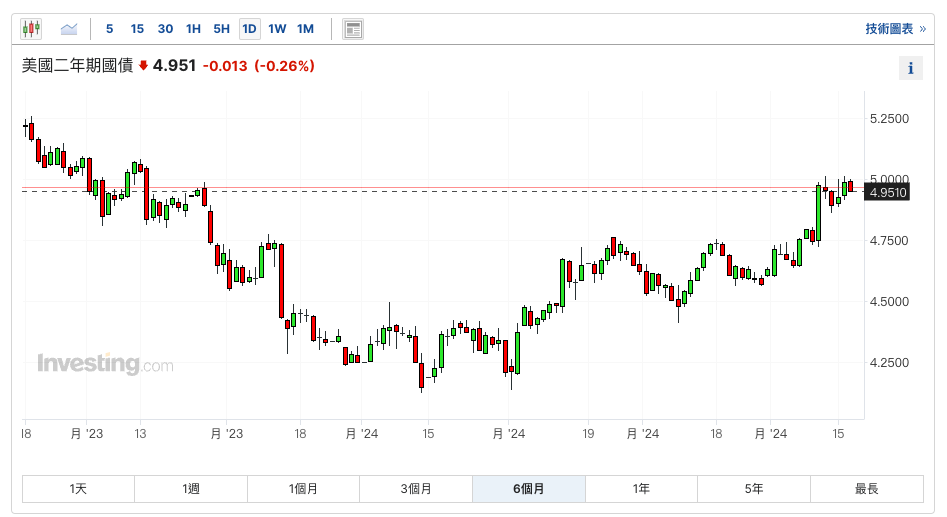This screenshot has height=517, width=947.
Task: Choose the 5H interval
Action: 221,29
